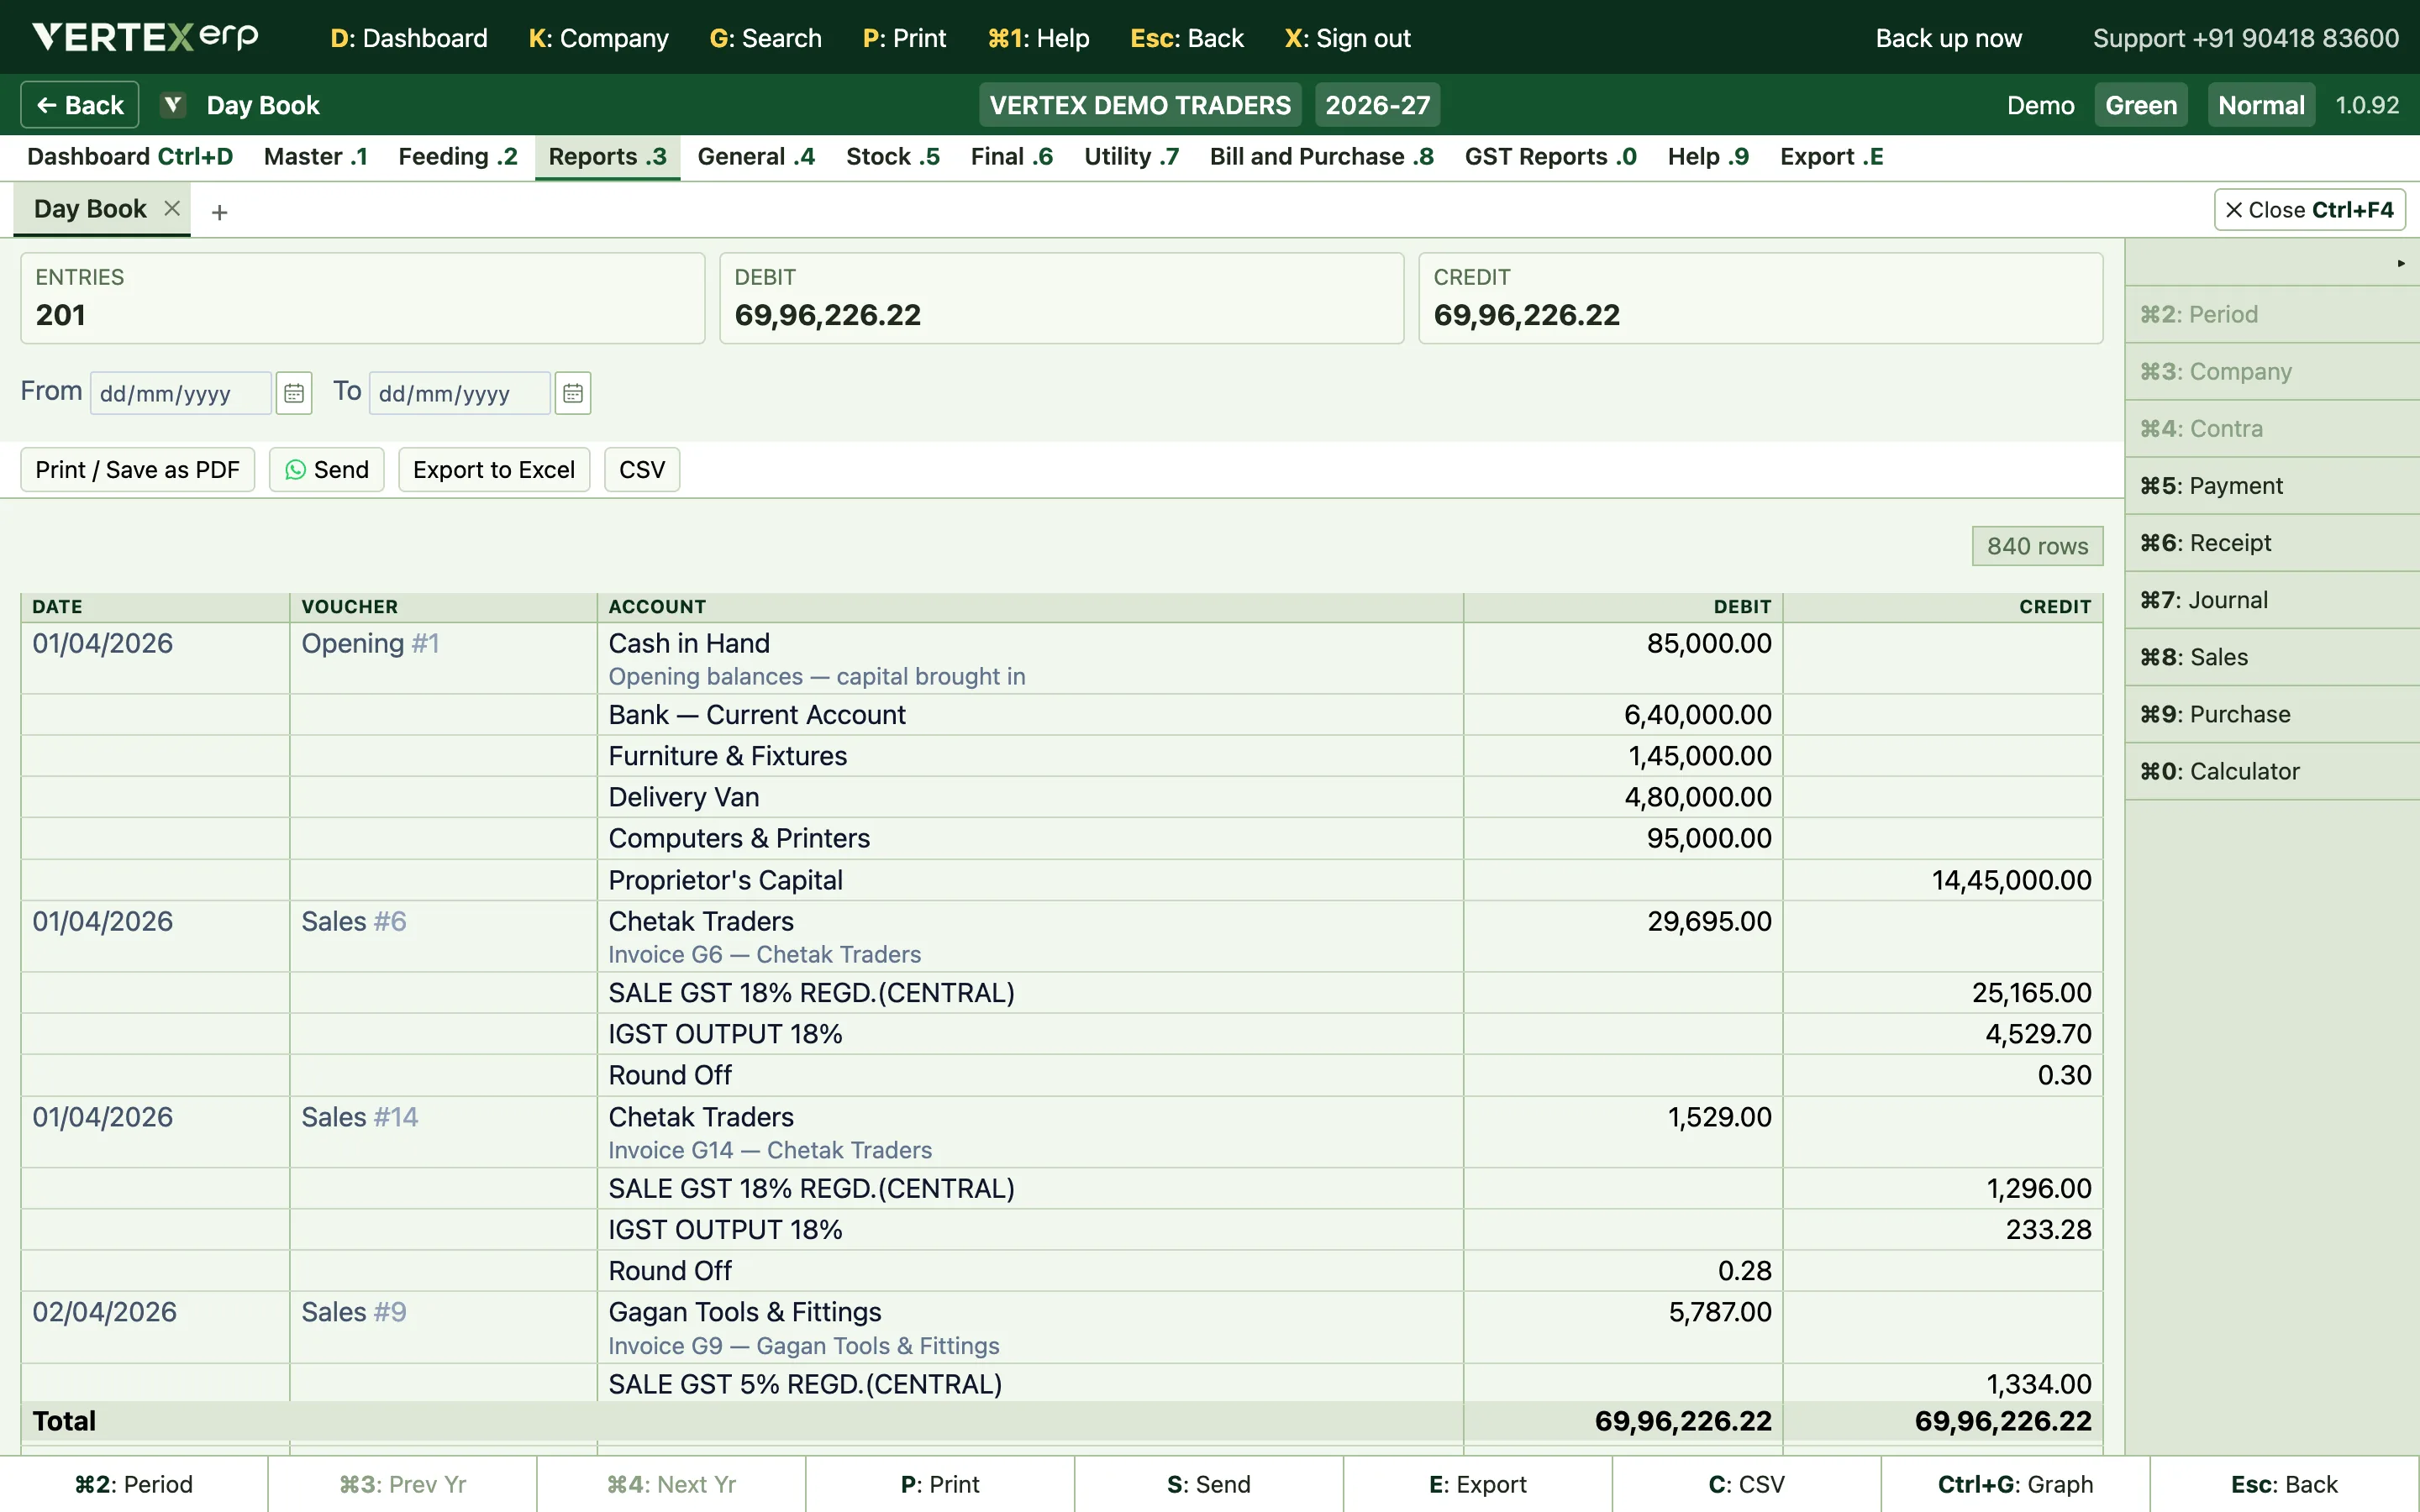Close the Day Book tab with its X

pyautogui.click(x=172, y=208)
